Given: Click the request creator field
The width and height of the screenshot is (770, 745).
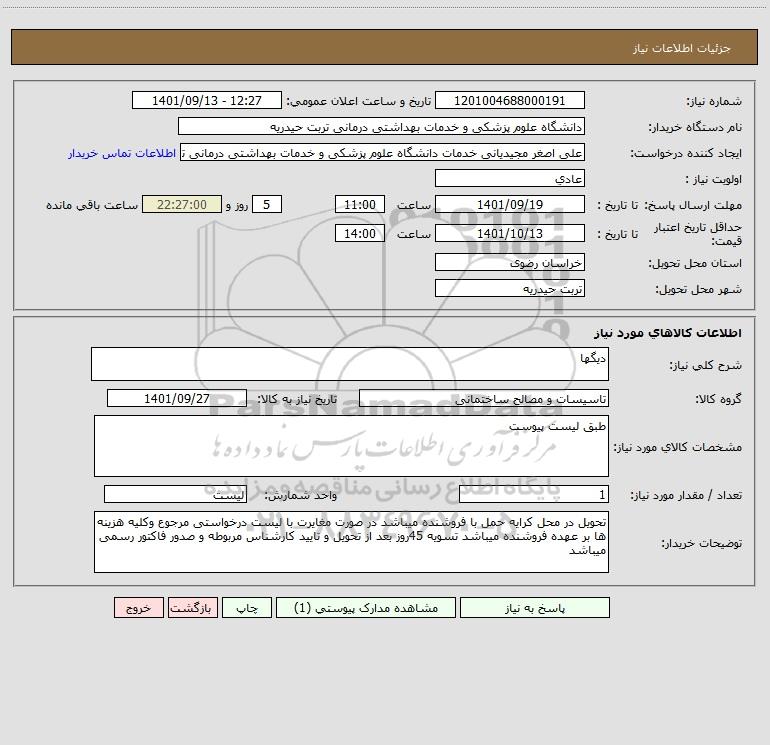Looking at the screenshot, I should click(x=383, y=152).
